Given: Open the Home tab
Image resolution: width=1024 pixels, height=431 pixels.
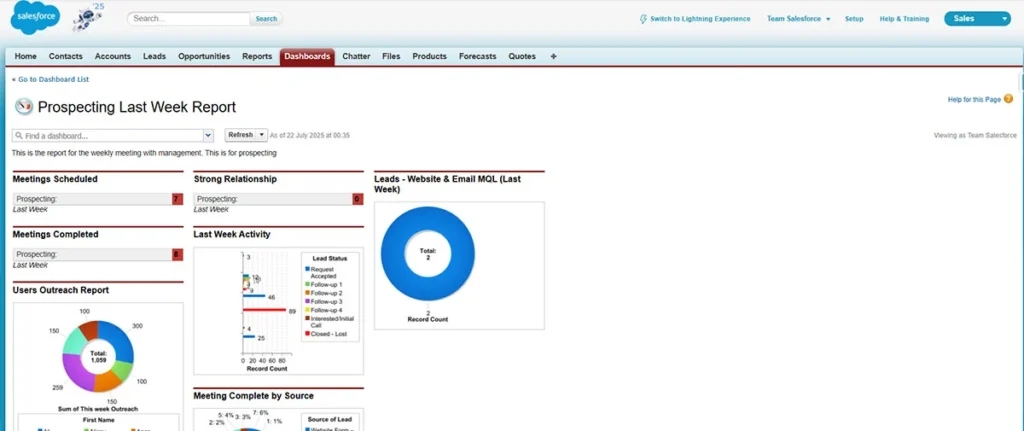Looking at the screenshot, I should coord(25,57).
